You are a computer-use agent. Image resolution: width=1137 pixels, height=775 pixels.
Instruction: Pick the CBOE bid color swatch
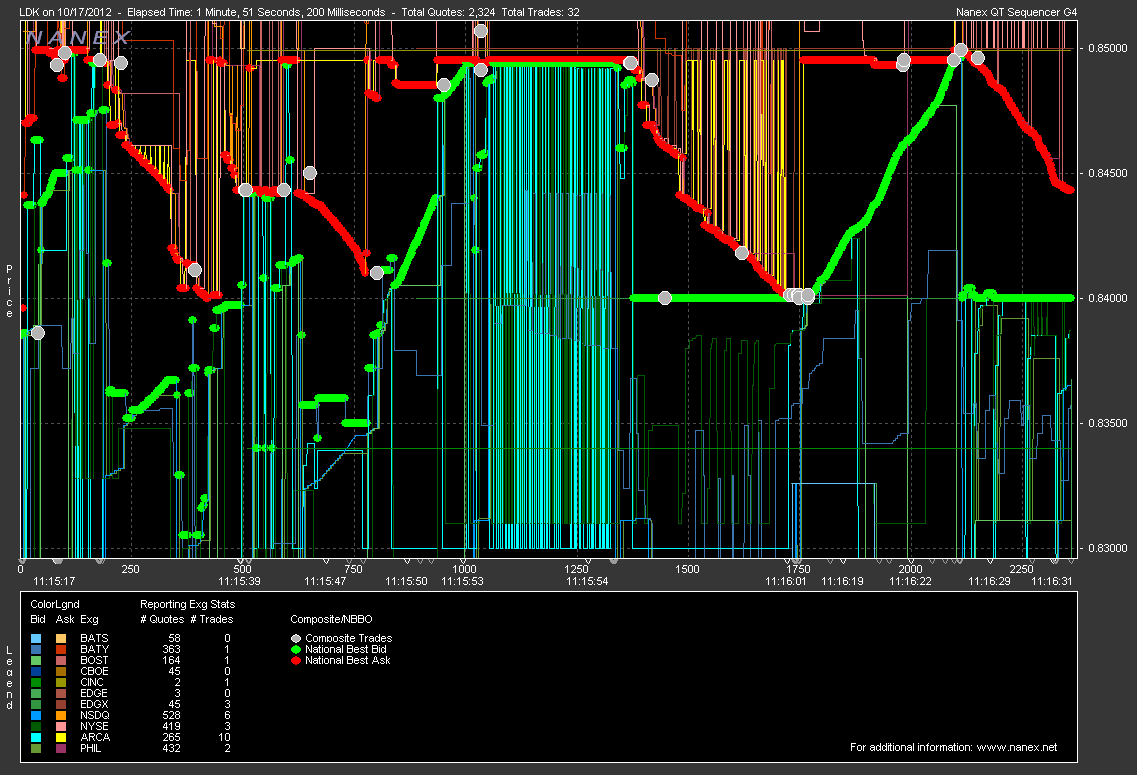[36, 671]
